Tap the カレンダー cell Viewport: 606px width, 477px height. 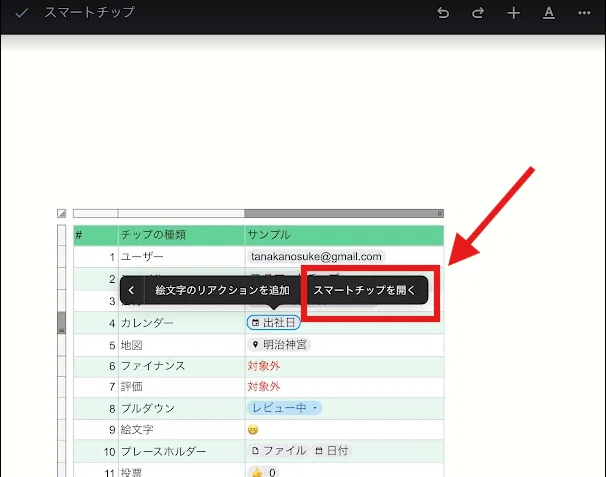(x=182, y=323)
